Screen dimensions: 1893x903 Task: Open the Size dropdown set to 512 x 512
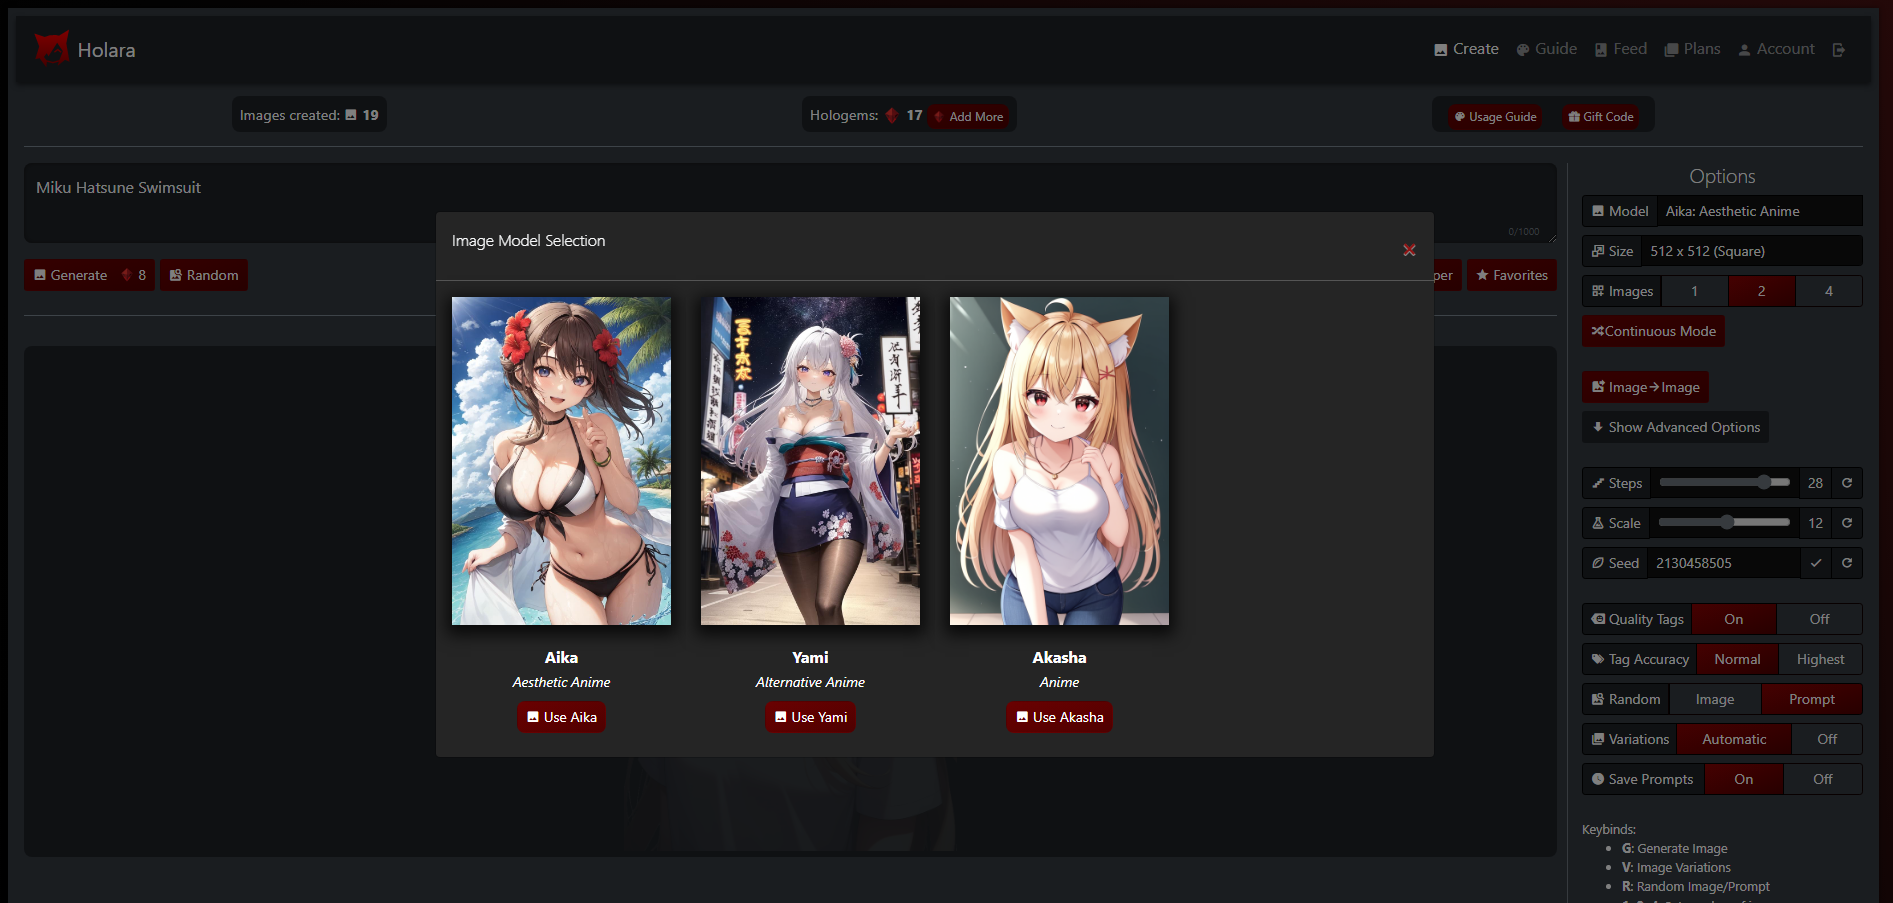pos(1750,251)
